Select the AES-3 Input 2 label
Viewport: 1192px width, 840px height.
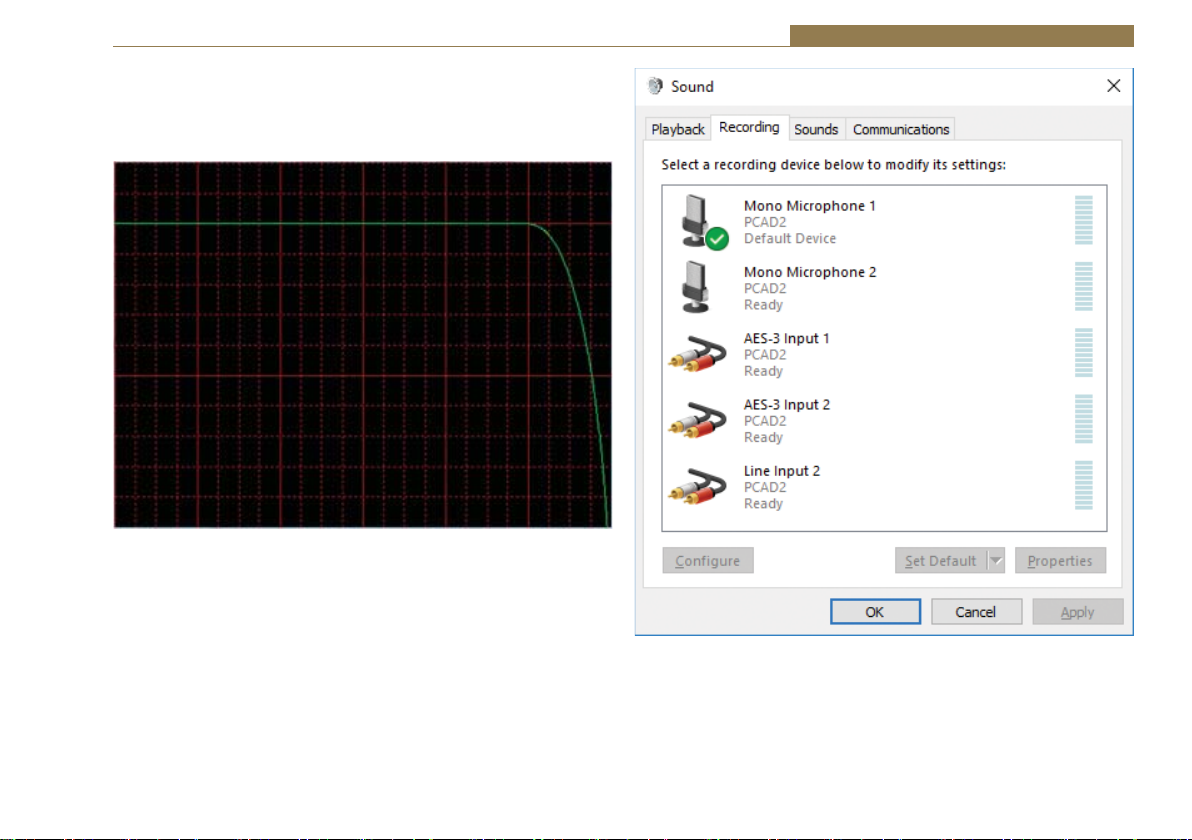(x=787, y=404)
